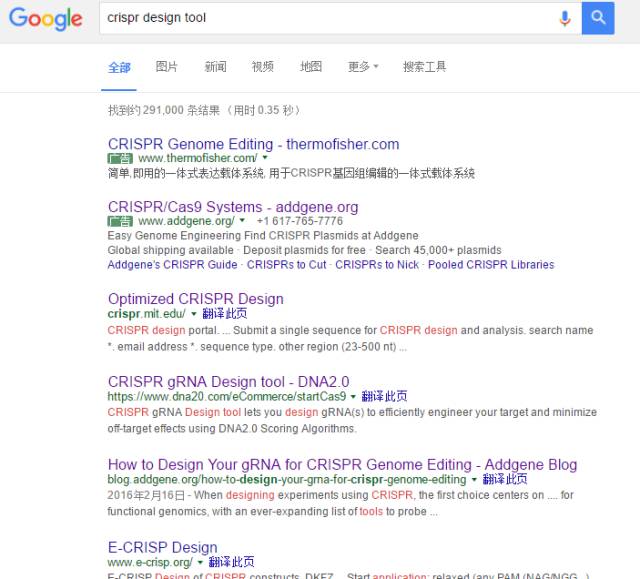Viewport: 640px width, 579px height.
Task: Expand arrow beside www.e-crisp.org/ URL
Action: tap(200, 562)
